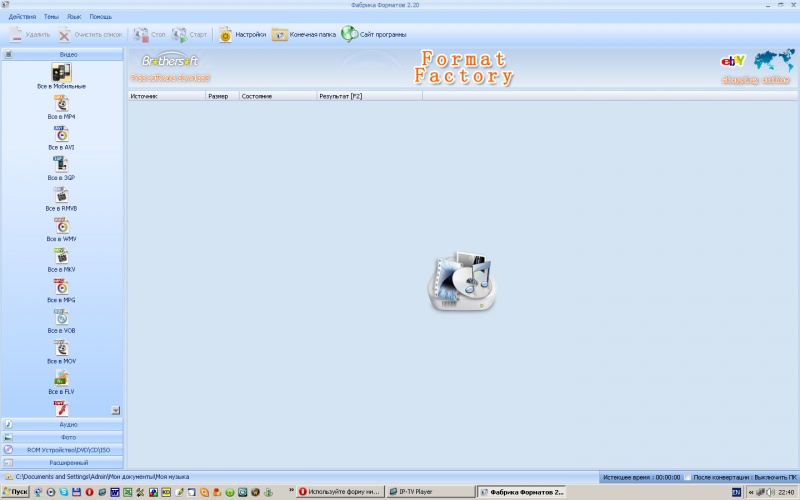
Task: Open the 'Язык' menu
Action: tap(72, 17)
